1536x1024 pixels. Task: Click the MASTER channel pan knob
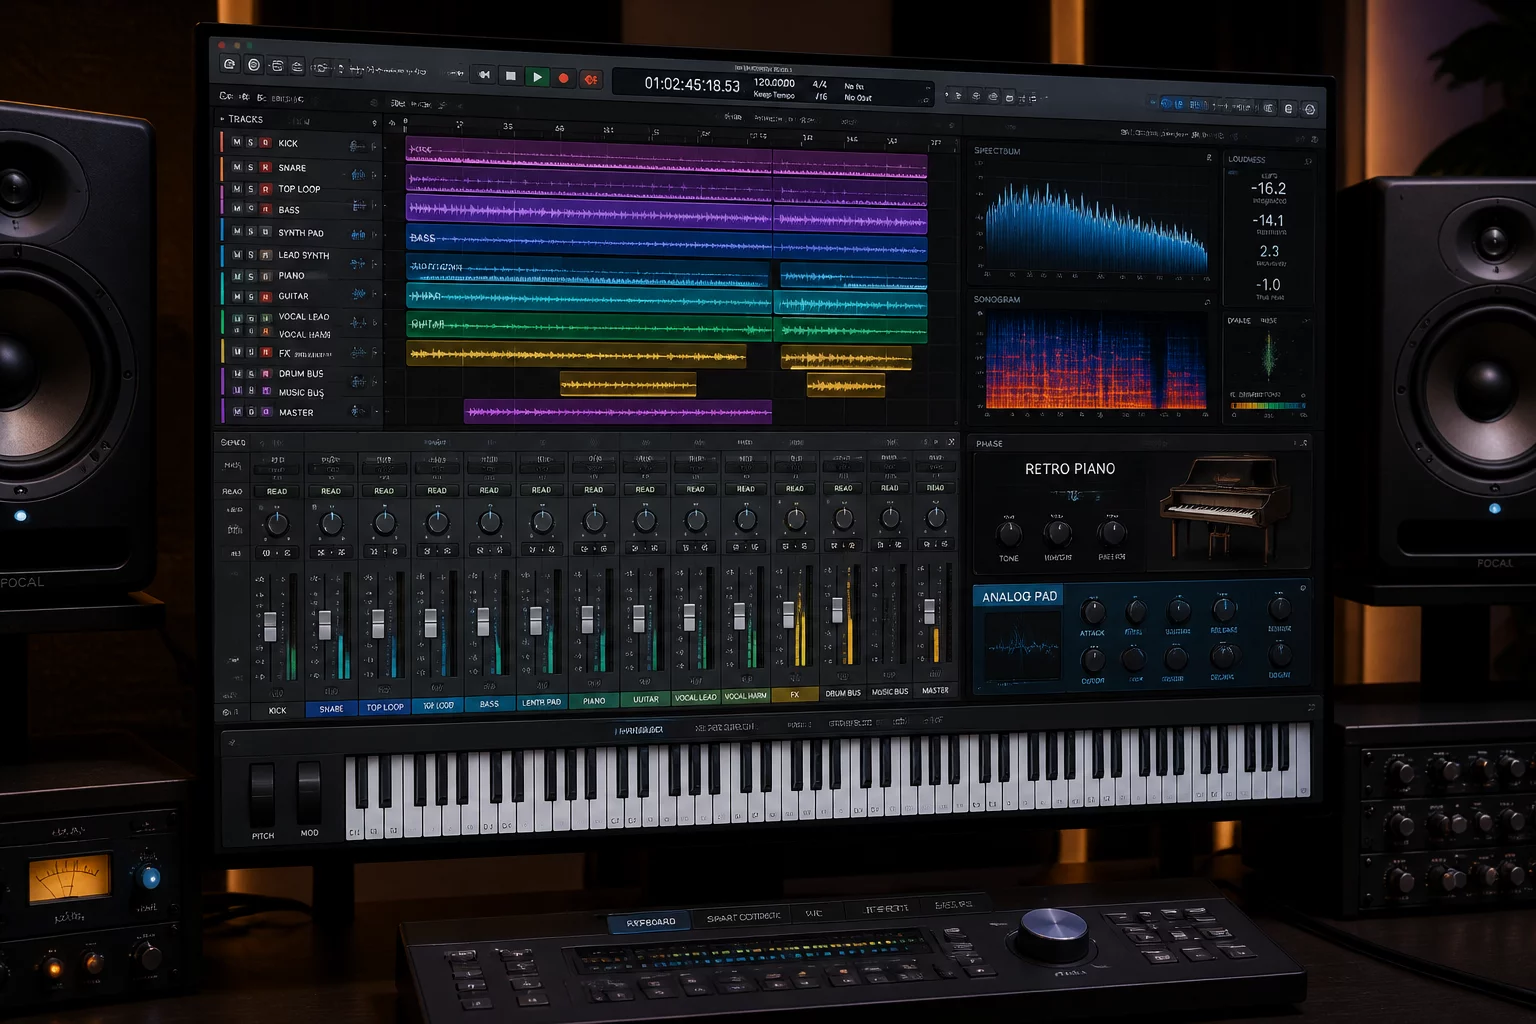click(935, 517)
